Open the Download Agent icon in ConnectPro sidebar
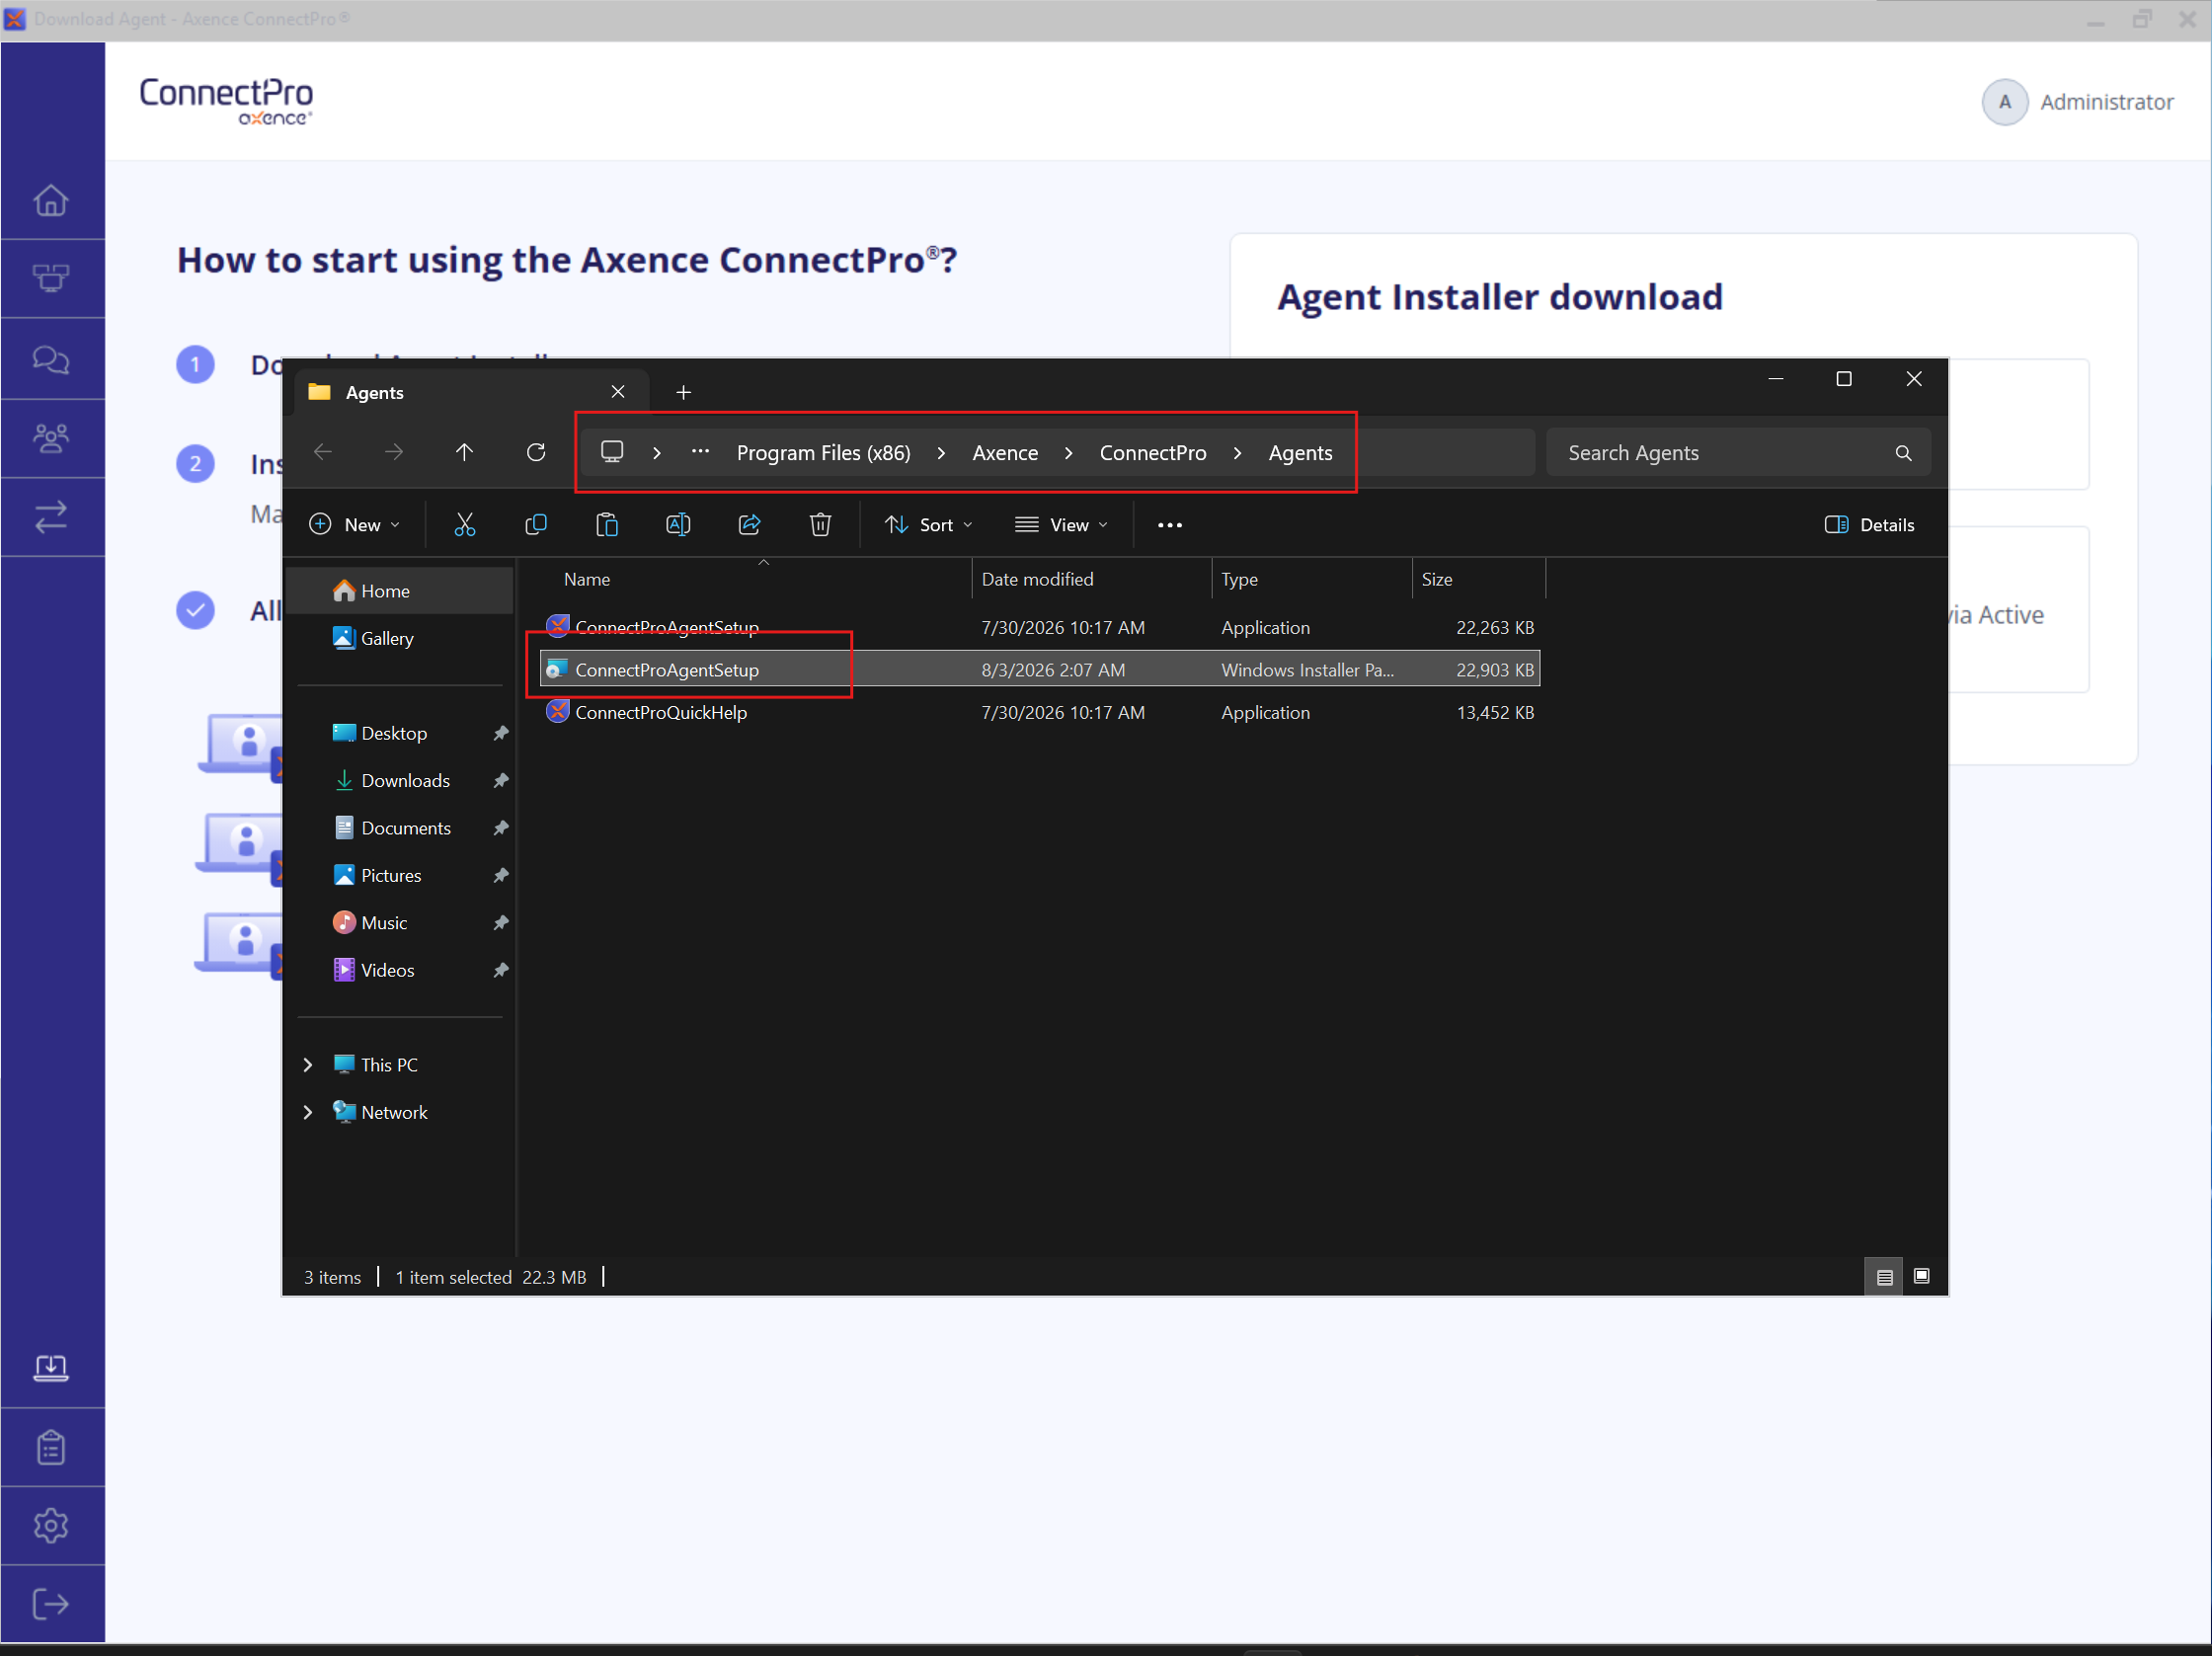 [x=51, y=1368]
